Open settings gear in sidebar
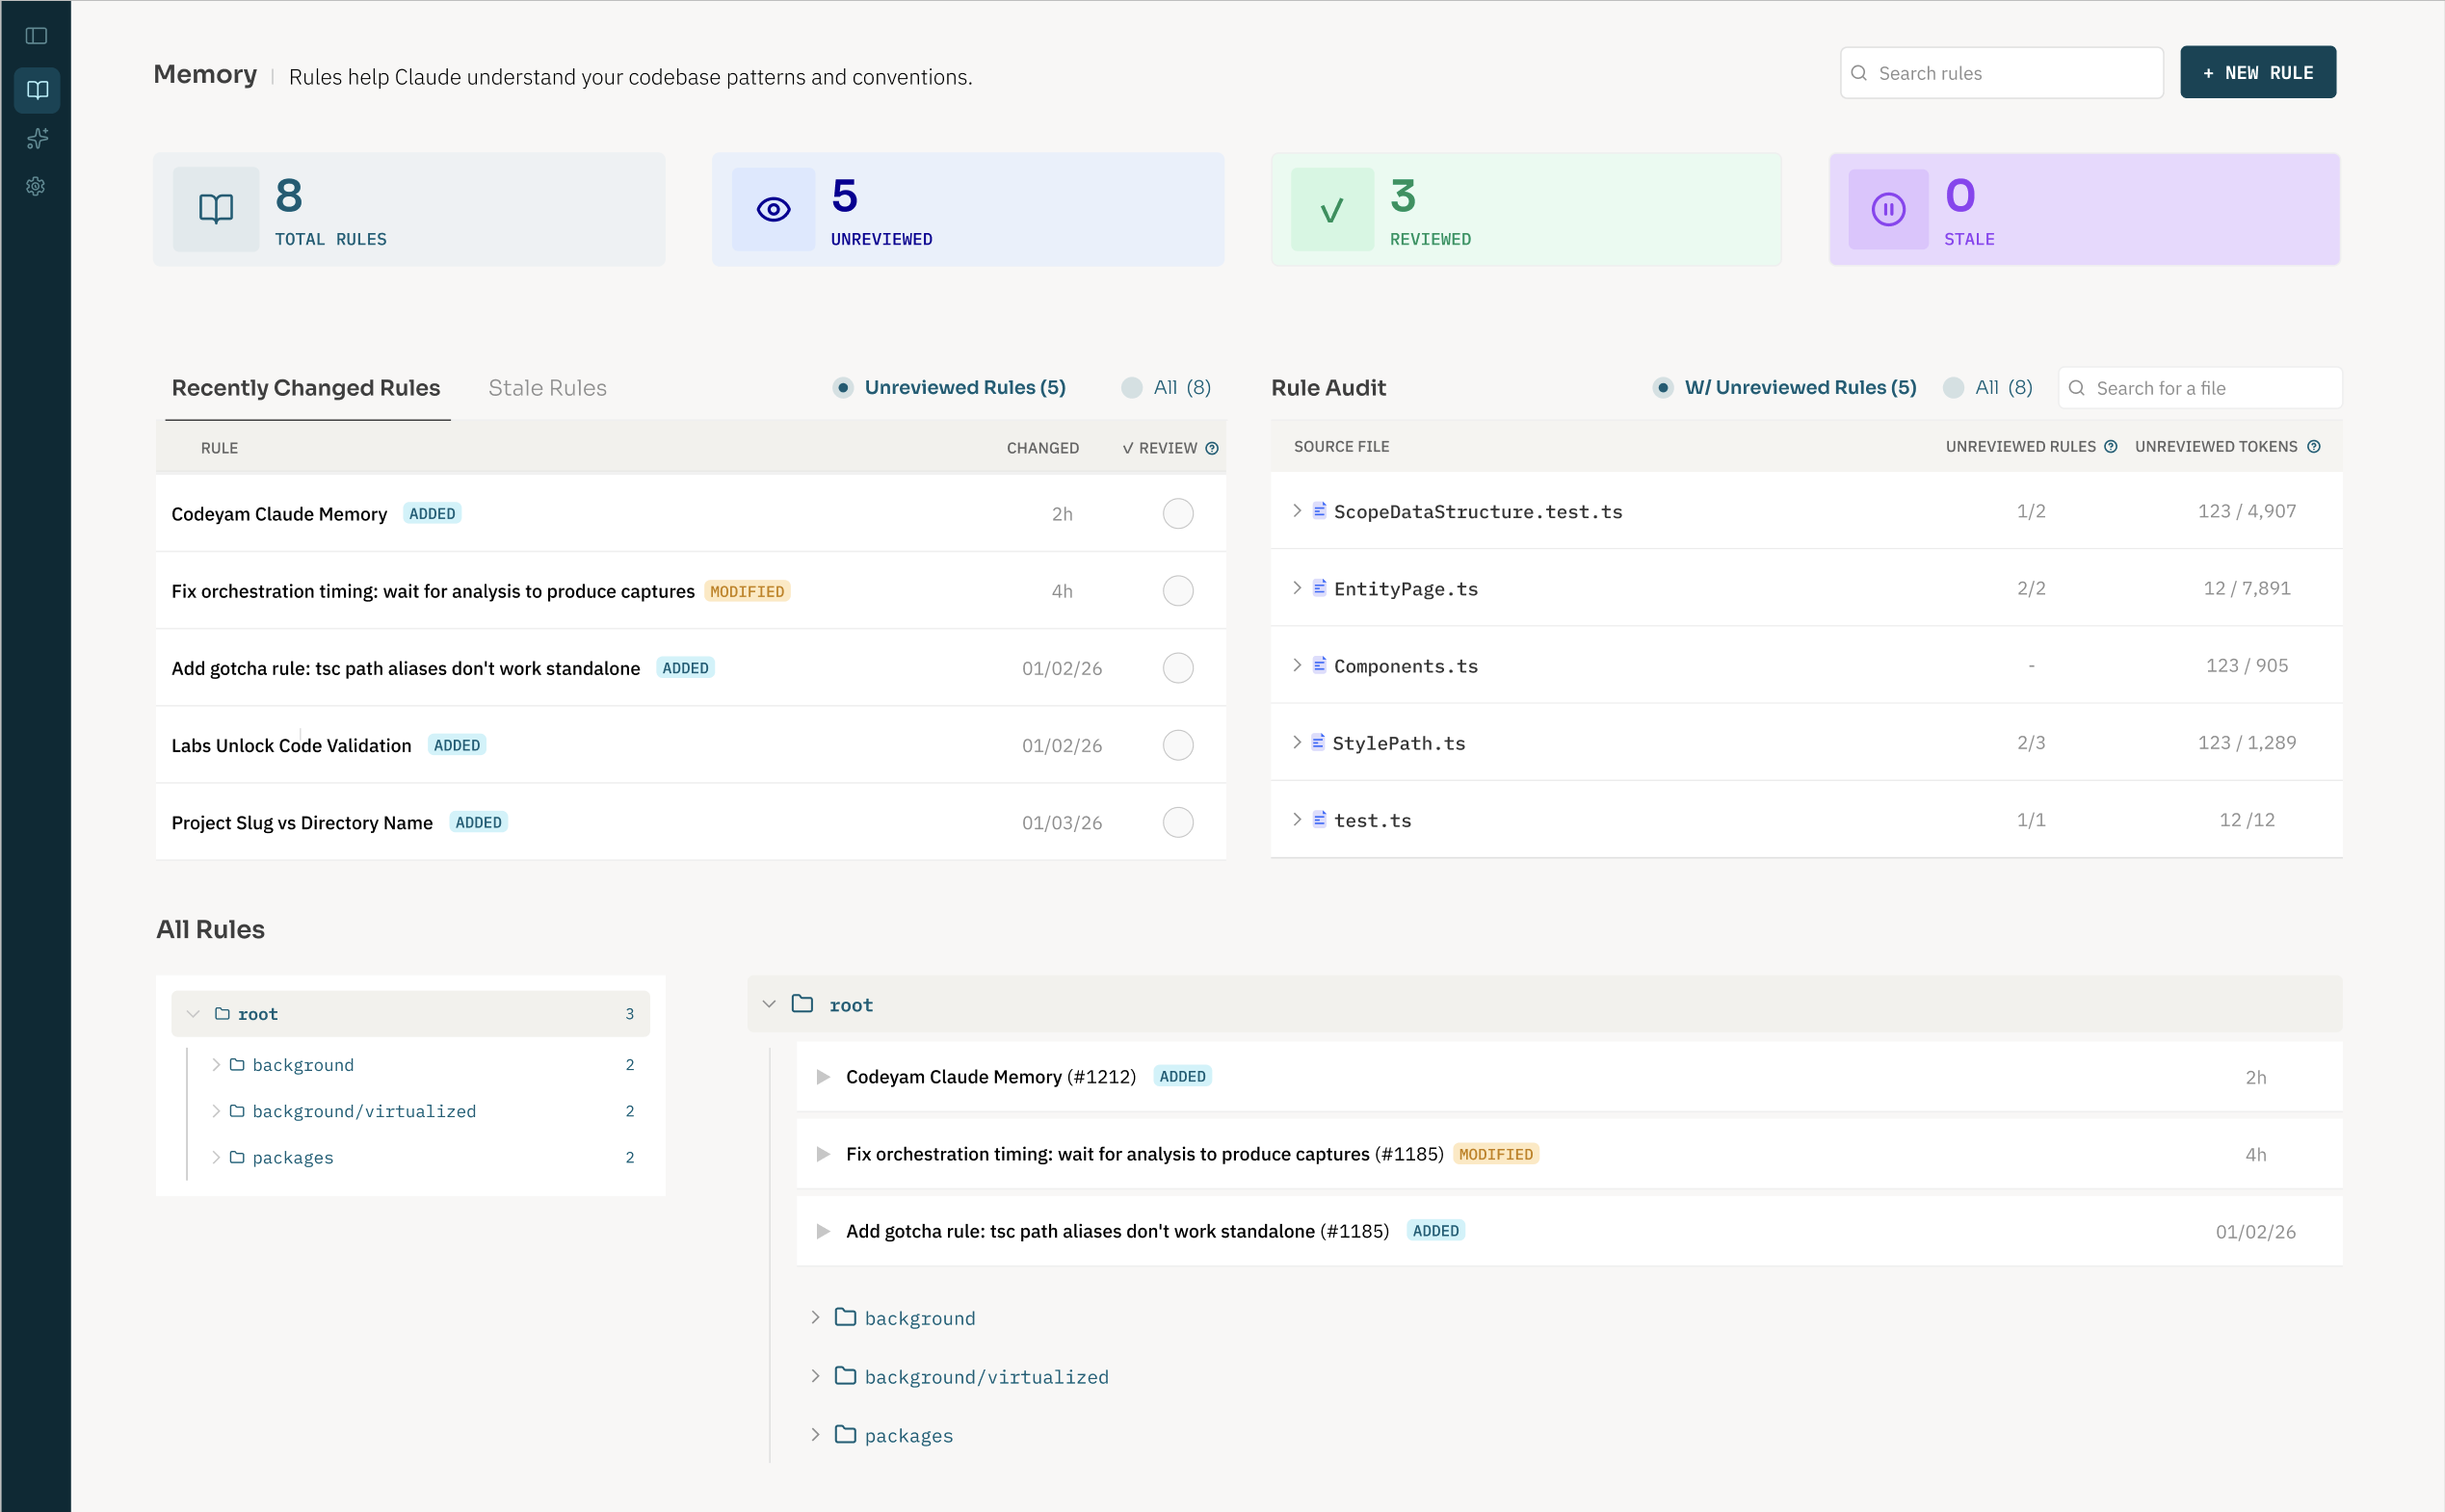Screen dimensions: 2445x1512 (36, 186)
